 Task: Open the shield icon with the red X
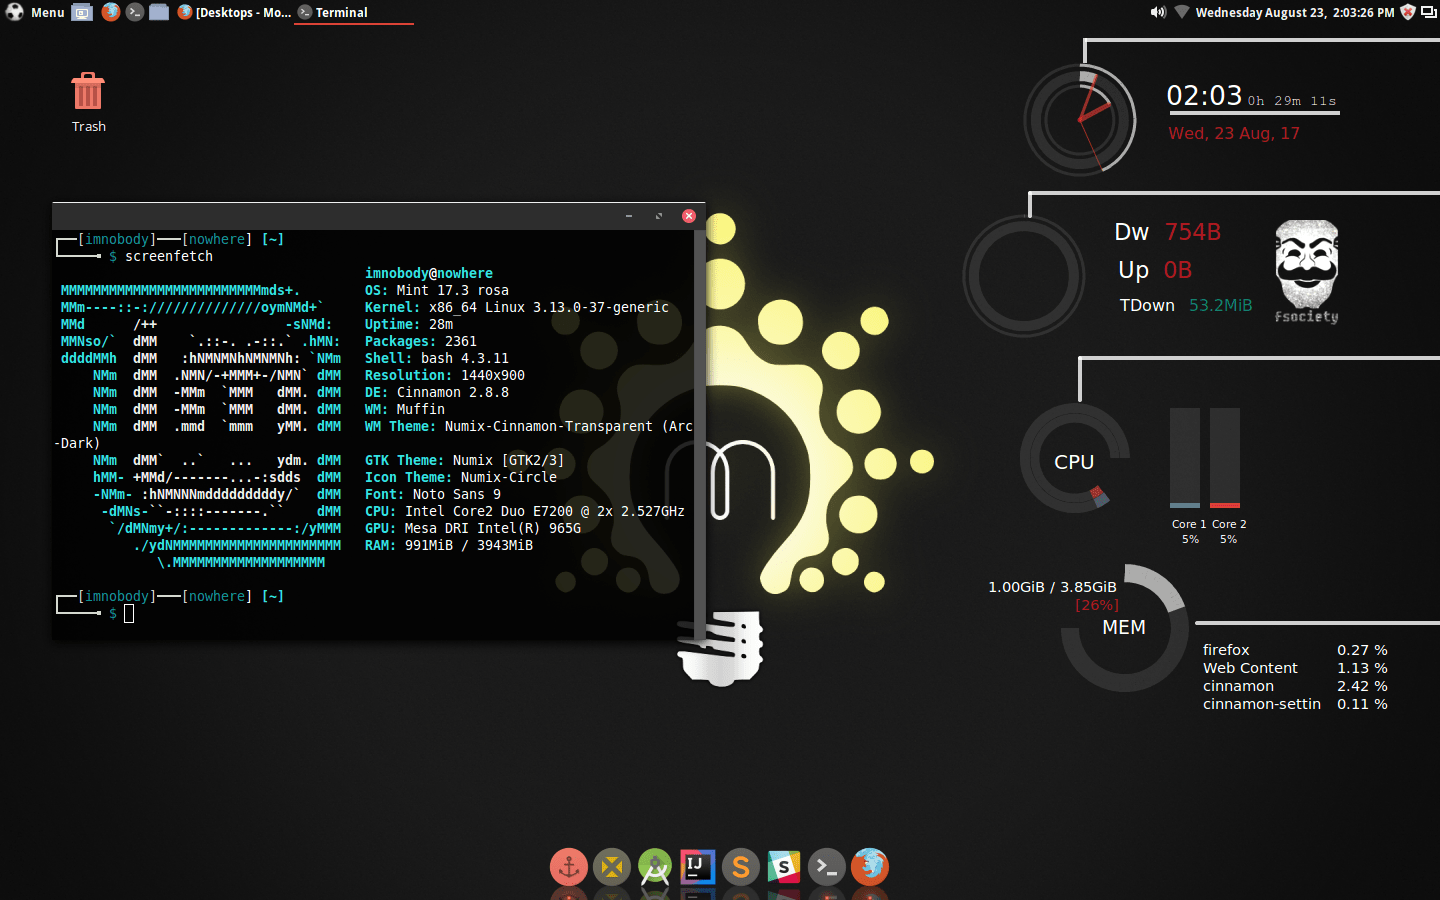[x=1408, y=12]
